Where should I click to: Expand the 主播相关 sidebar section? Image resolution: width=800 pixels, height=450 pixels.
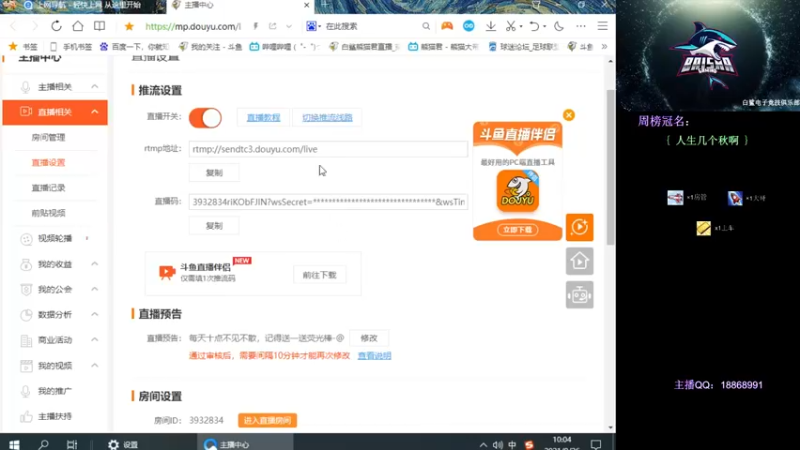[x=95, y=86]
